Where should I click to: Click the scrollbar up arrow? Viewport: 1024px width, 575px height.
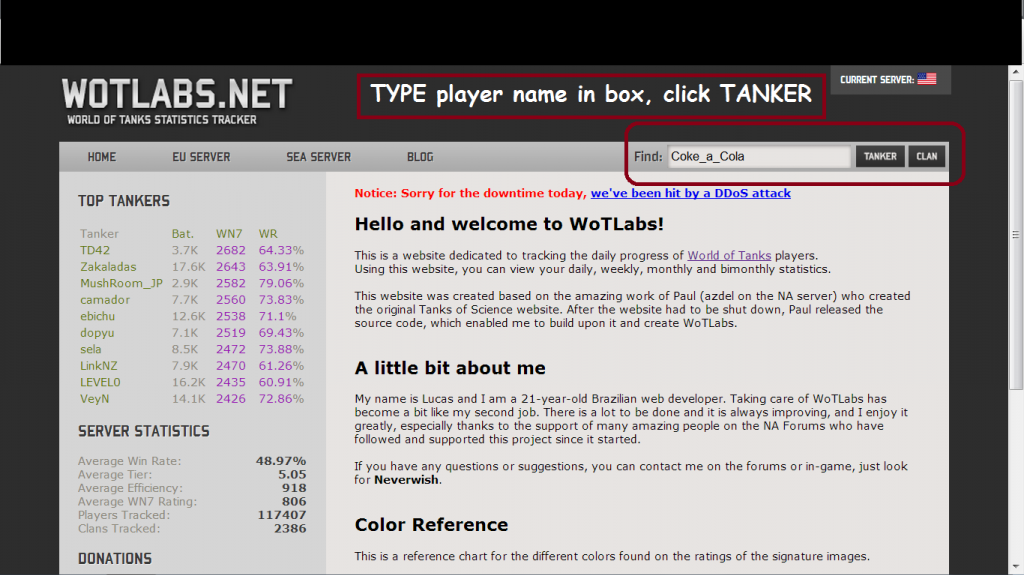pyautogui.click(x=1016, y=71)
